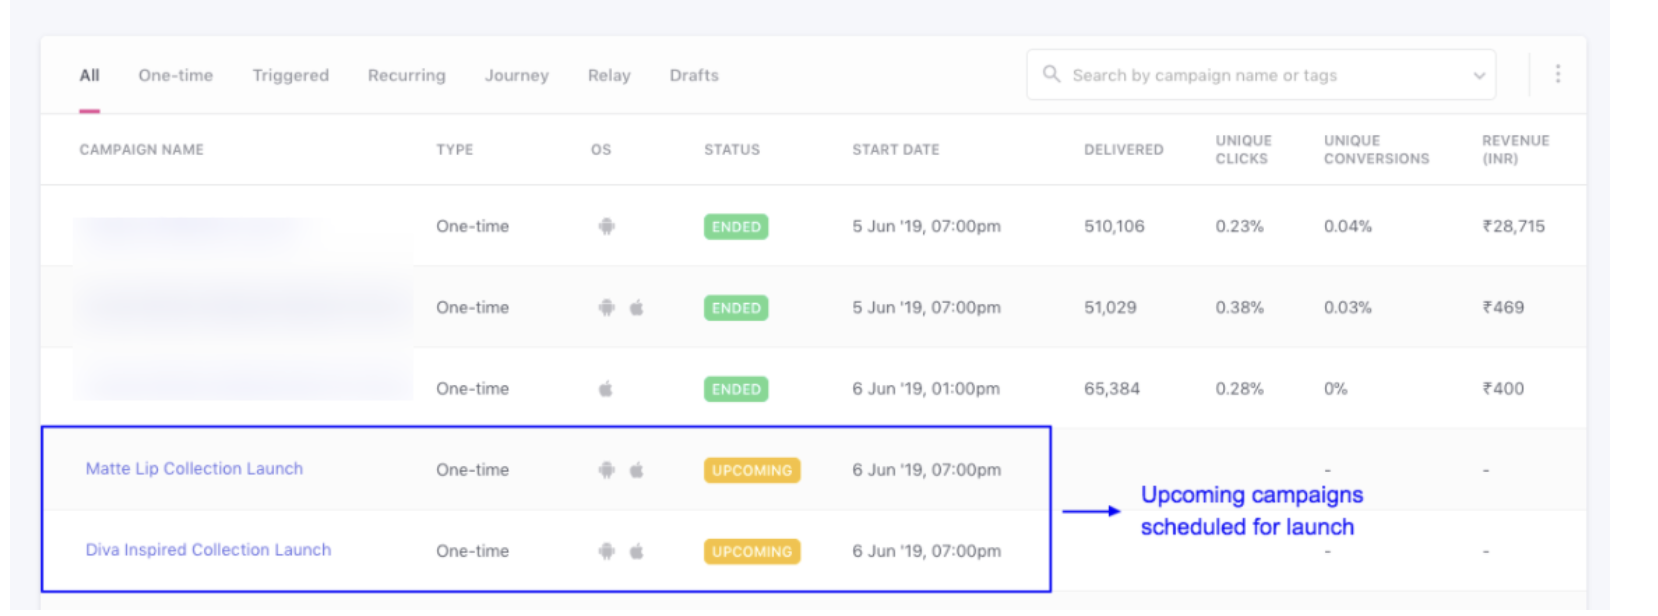
Task: Open Matte Lip Collection Launch campaign
Action: coord(194,469)
